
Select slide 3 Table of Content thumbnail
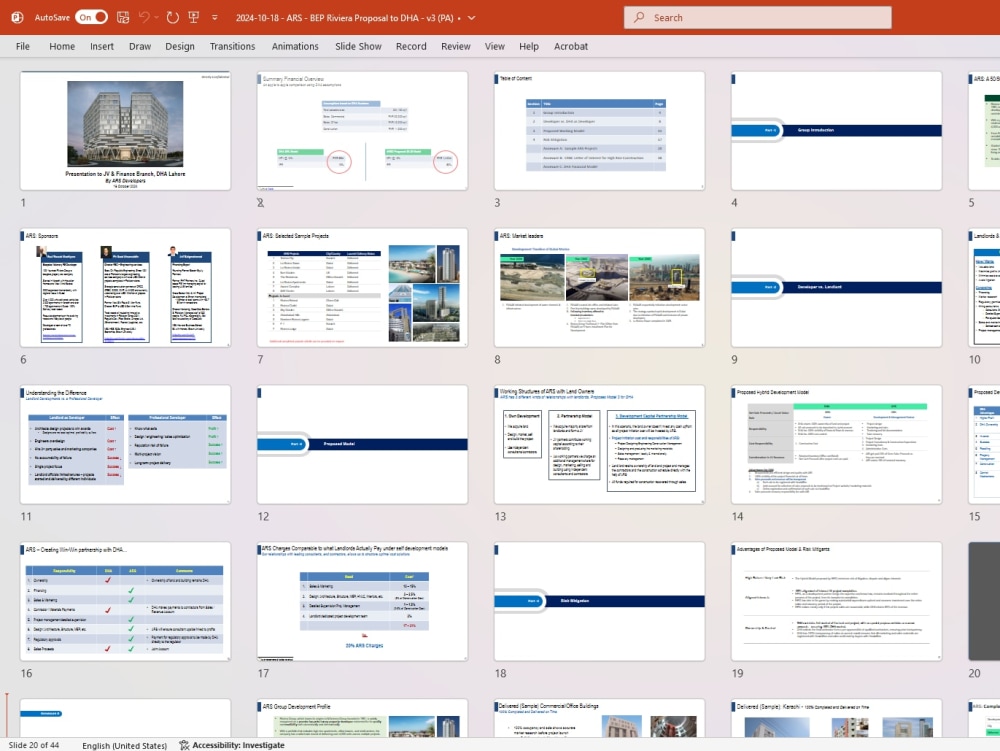(x=599, y=131)
